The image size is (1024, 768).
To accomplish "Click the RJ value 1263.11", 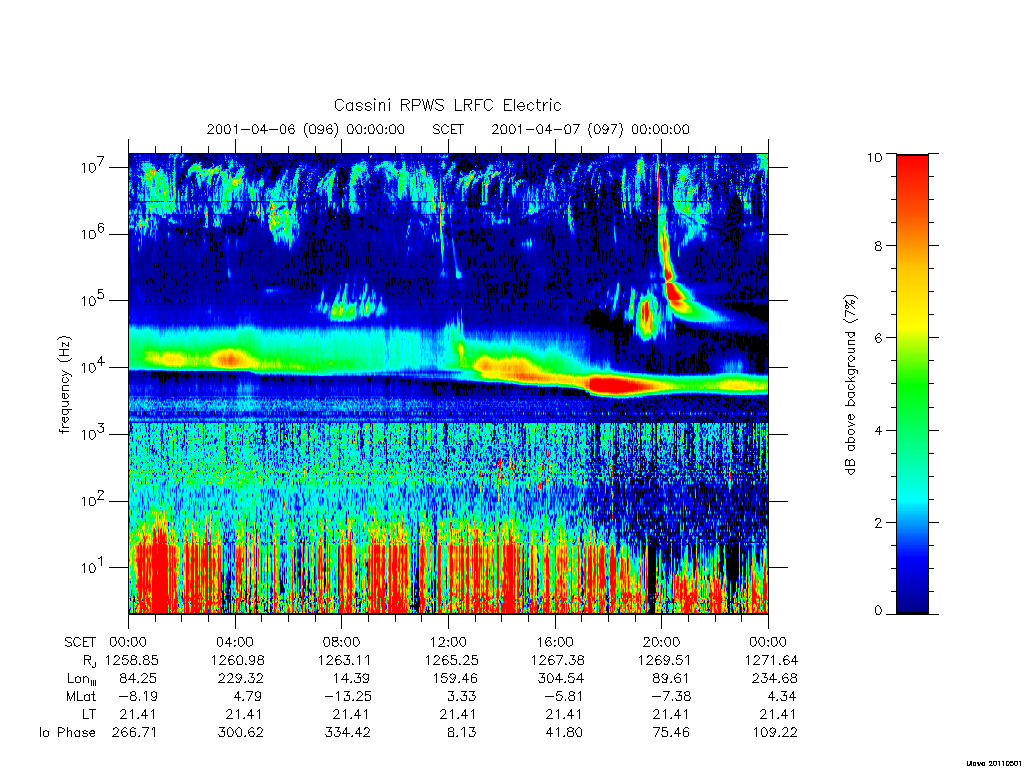I will point(345,660).
